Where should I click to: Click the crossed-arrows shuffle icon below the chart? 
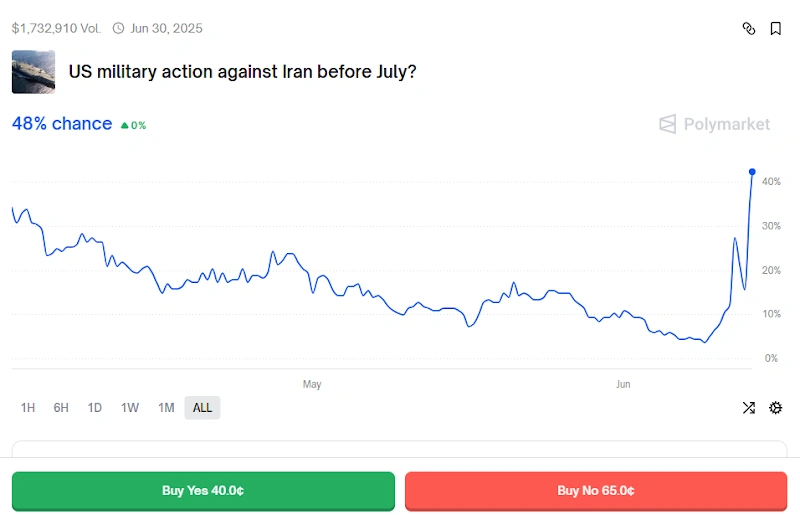click(x=748, y=408)
